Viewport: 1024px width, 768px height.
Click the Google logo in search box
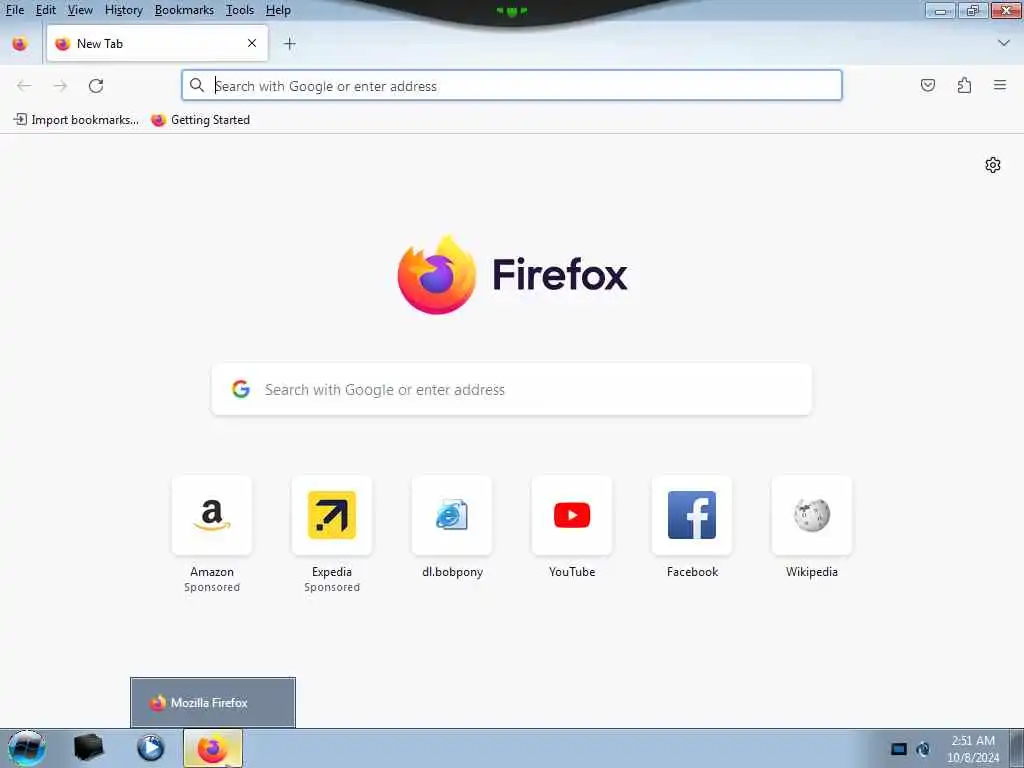(x=241, y=389)
